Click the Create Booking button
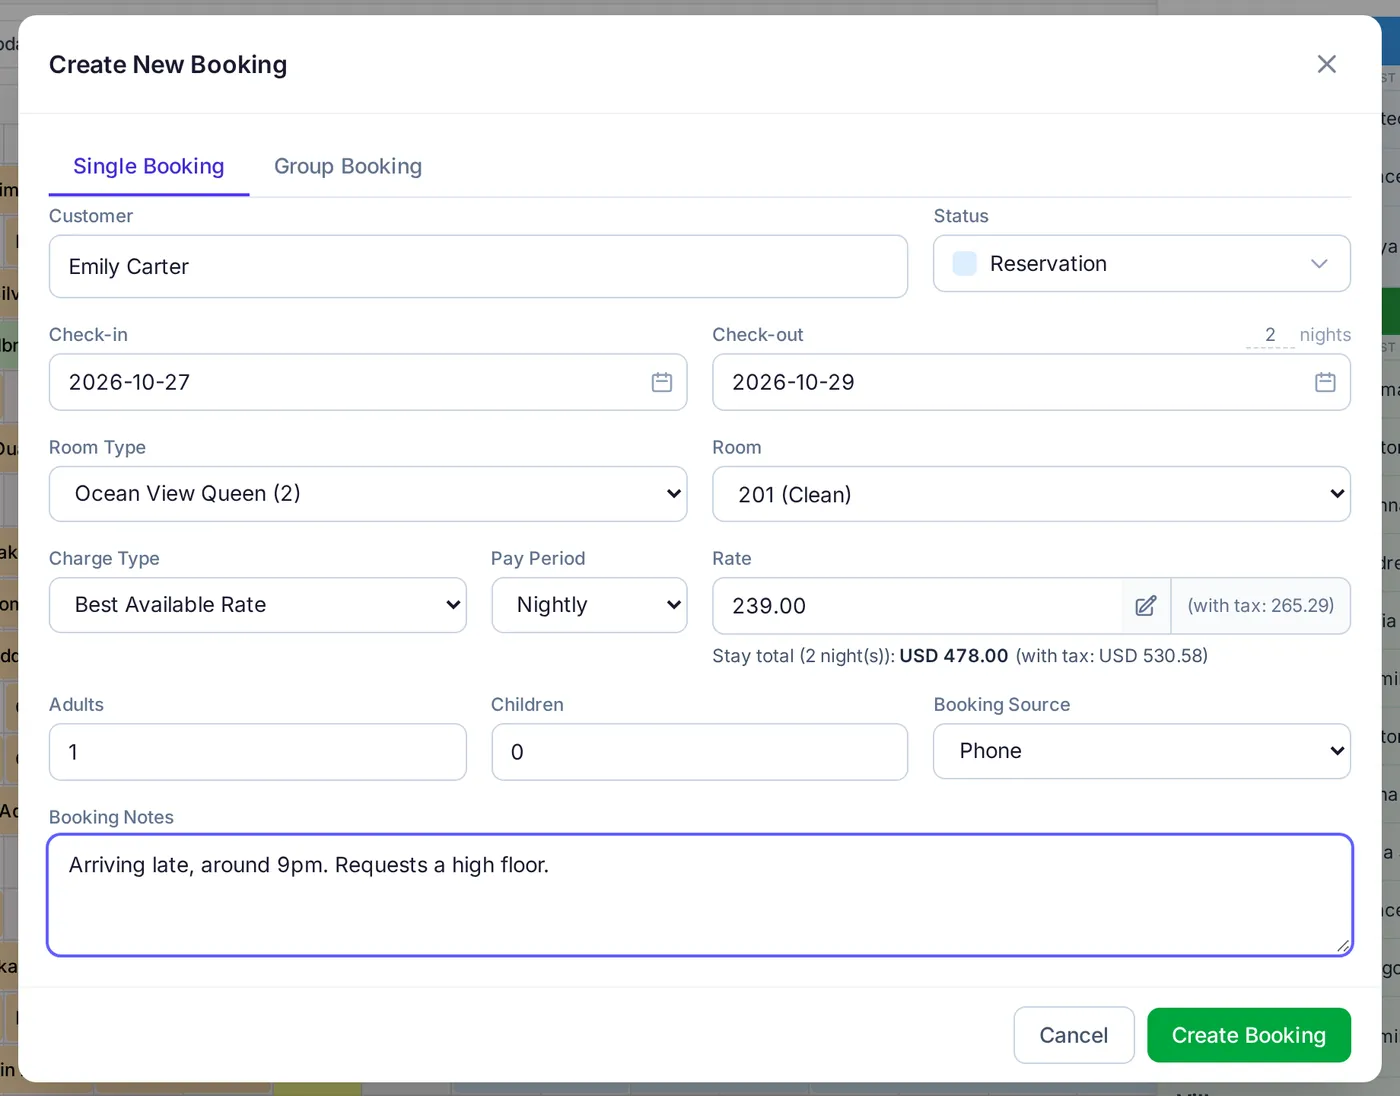This screenshot has width=1400, height=1096. (x=1249, y=1035)
